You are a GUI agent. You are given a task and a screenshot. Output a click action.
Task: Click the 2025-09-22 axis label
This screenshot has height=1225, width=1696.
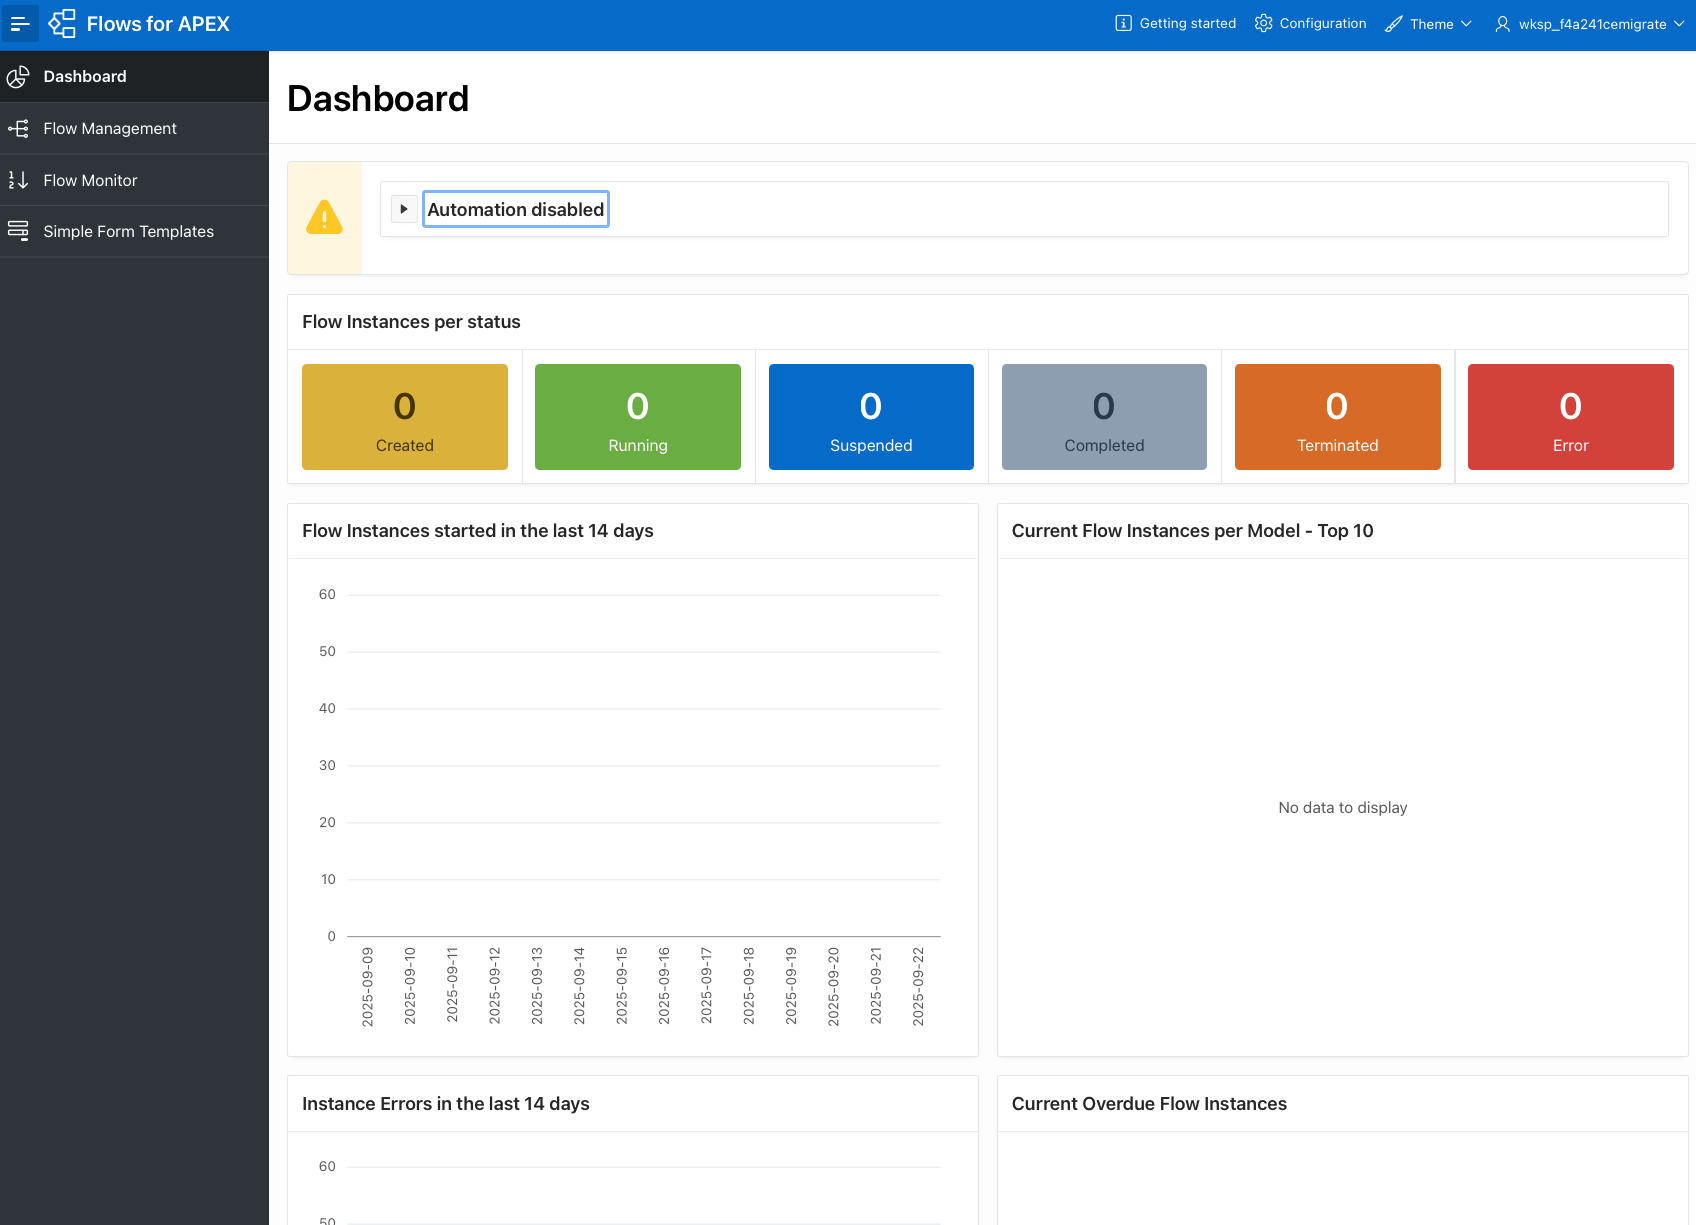click(x=918, y=987)
